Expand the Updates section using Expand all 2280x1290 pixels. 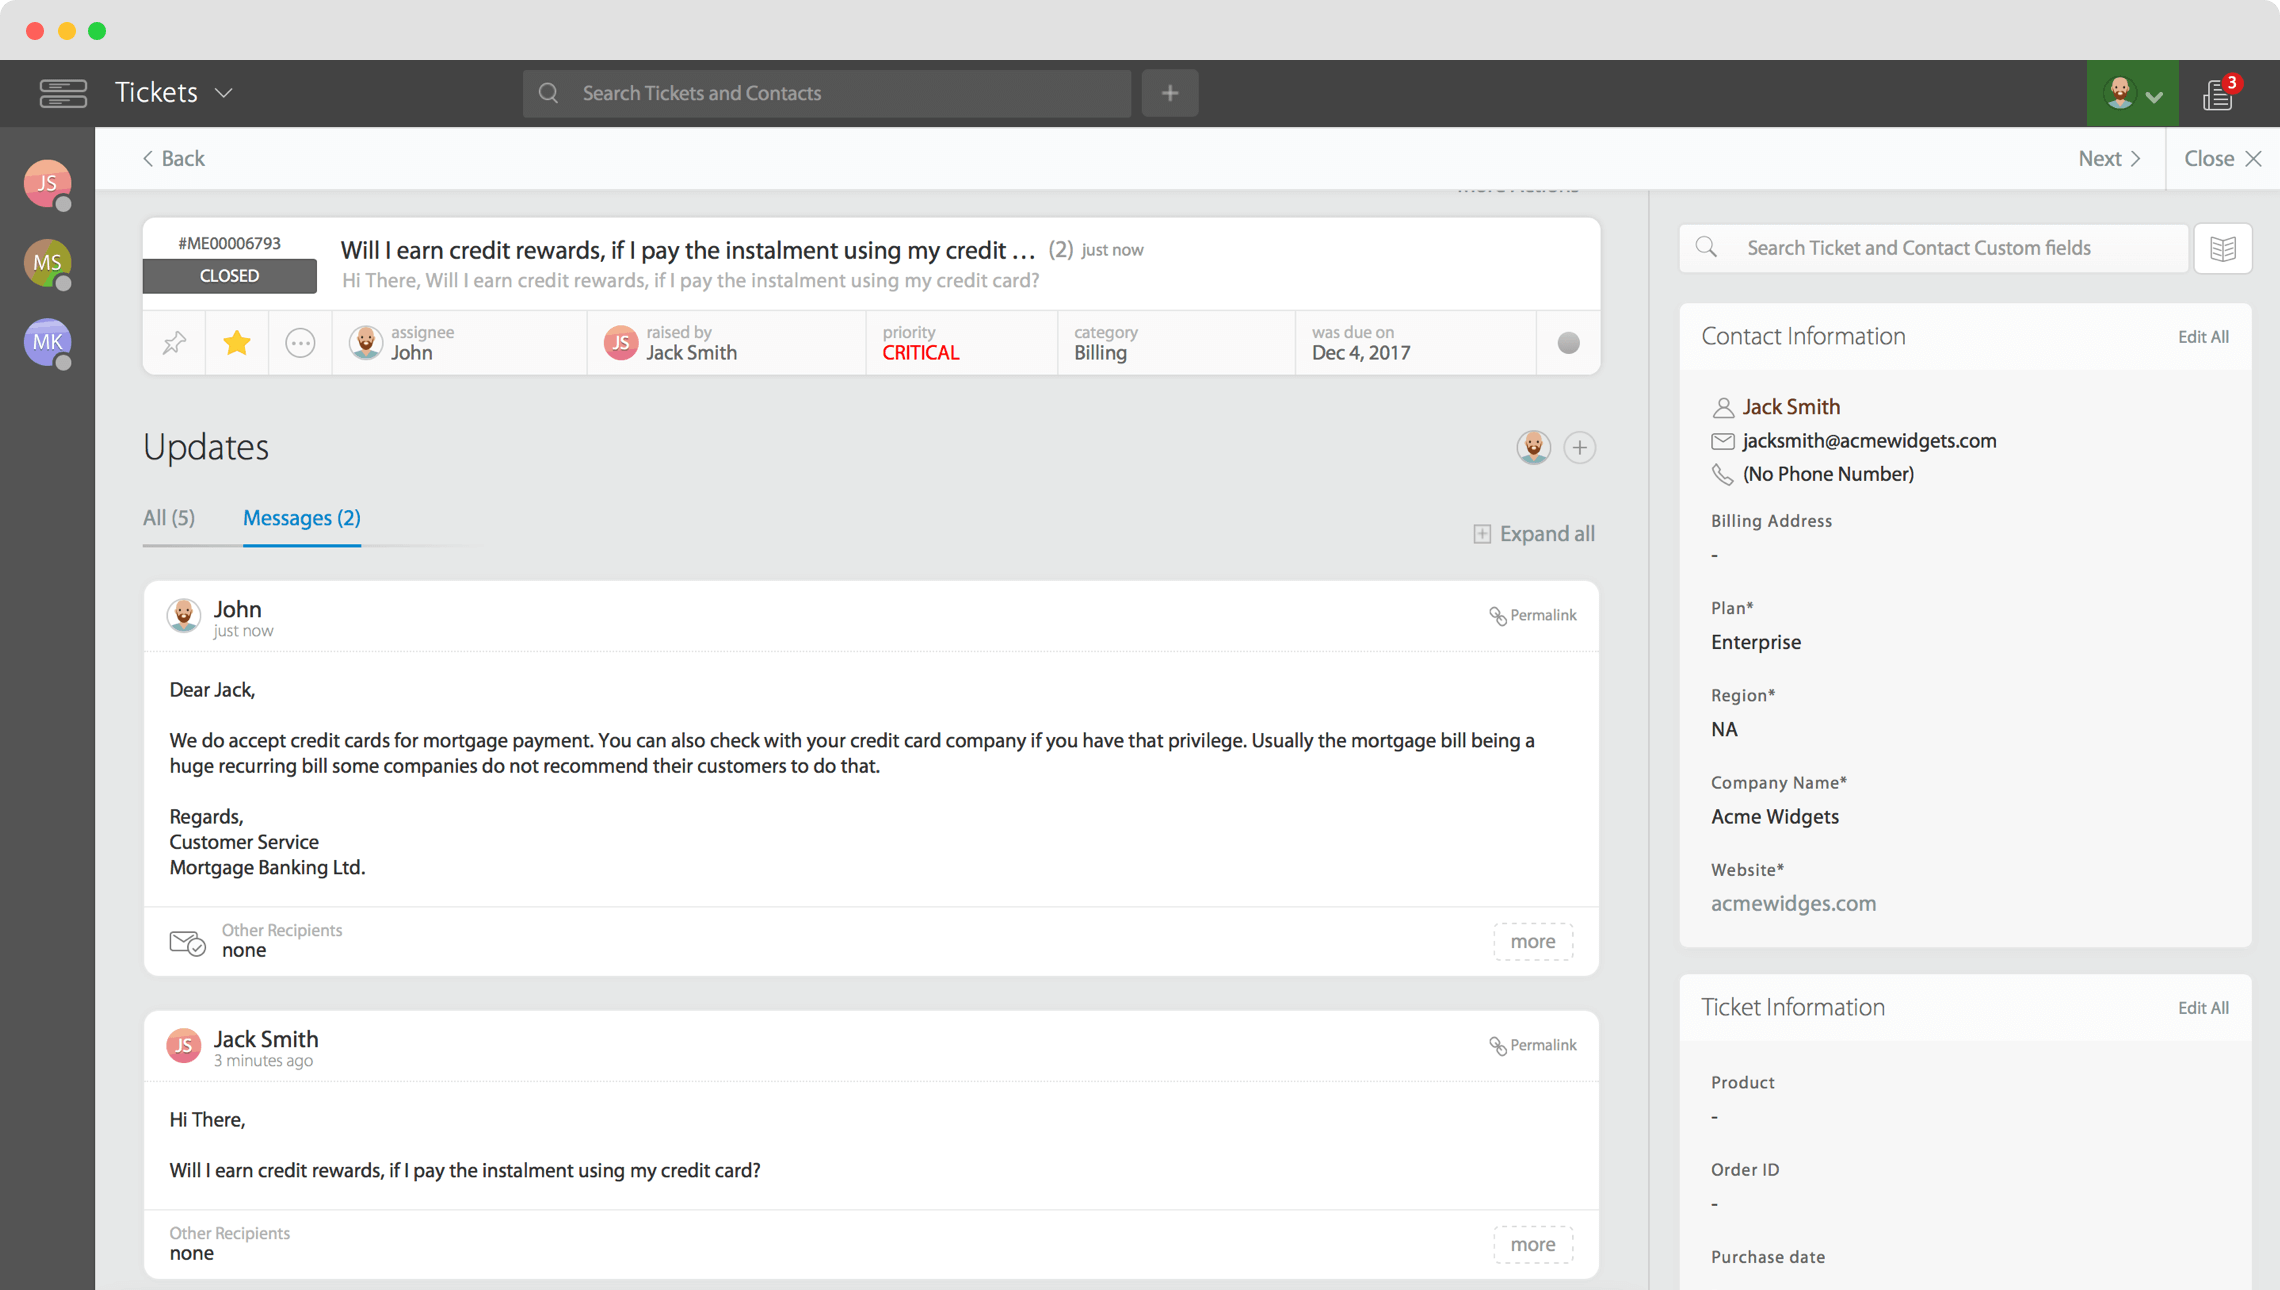tap(1533, 534)
